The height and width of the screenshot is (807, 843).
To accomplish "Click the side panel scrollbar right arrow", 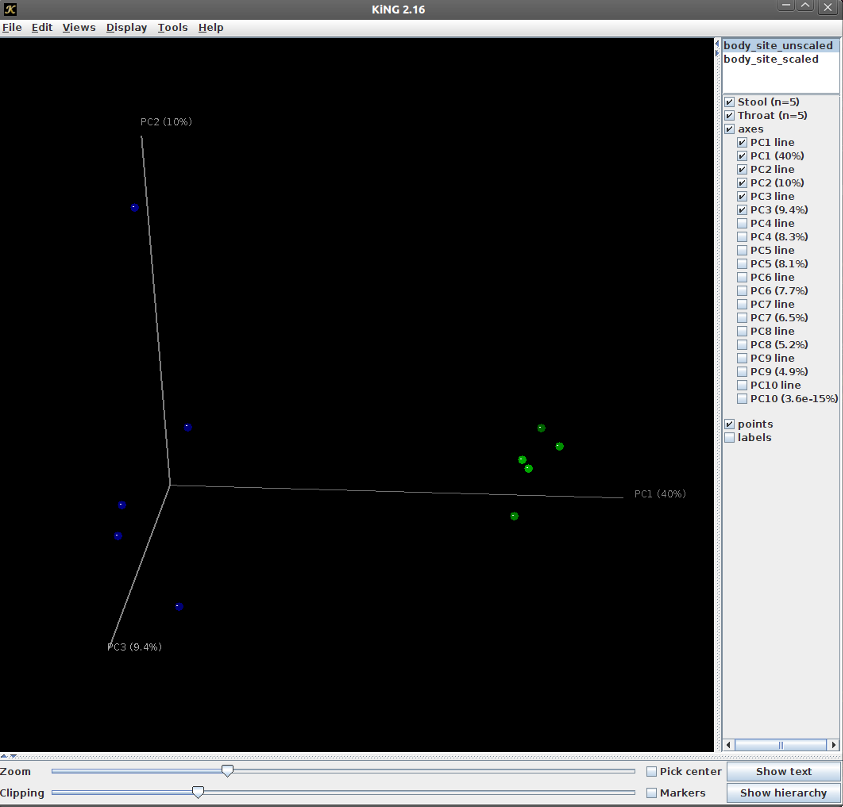I will click(833, 745).
